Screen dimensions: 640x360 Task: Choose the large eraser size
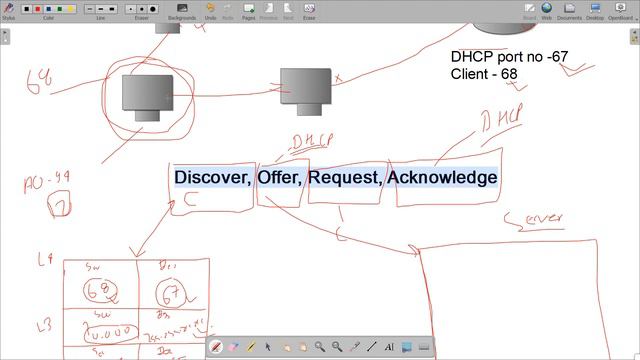(153, 9)
